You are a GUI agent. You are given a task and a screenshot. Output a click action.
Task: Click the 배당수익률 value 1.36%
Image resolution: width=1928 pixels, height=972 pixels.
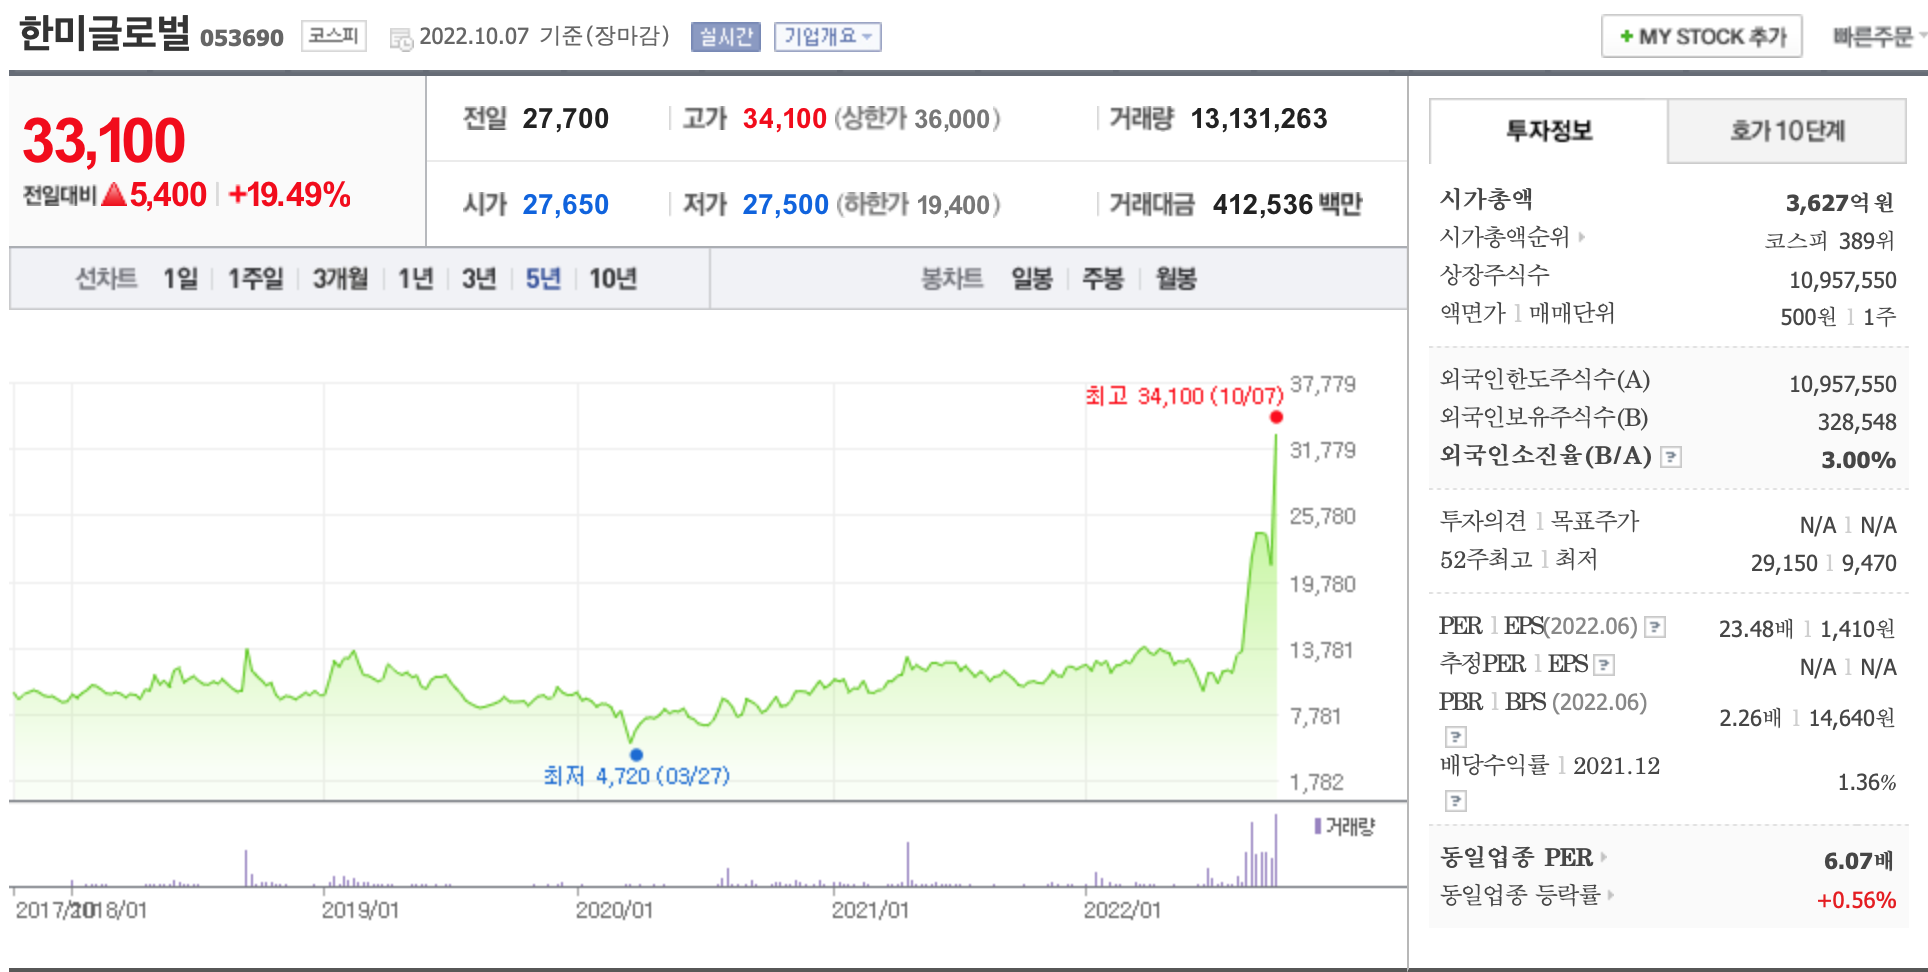coord(1867,782)
